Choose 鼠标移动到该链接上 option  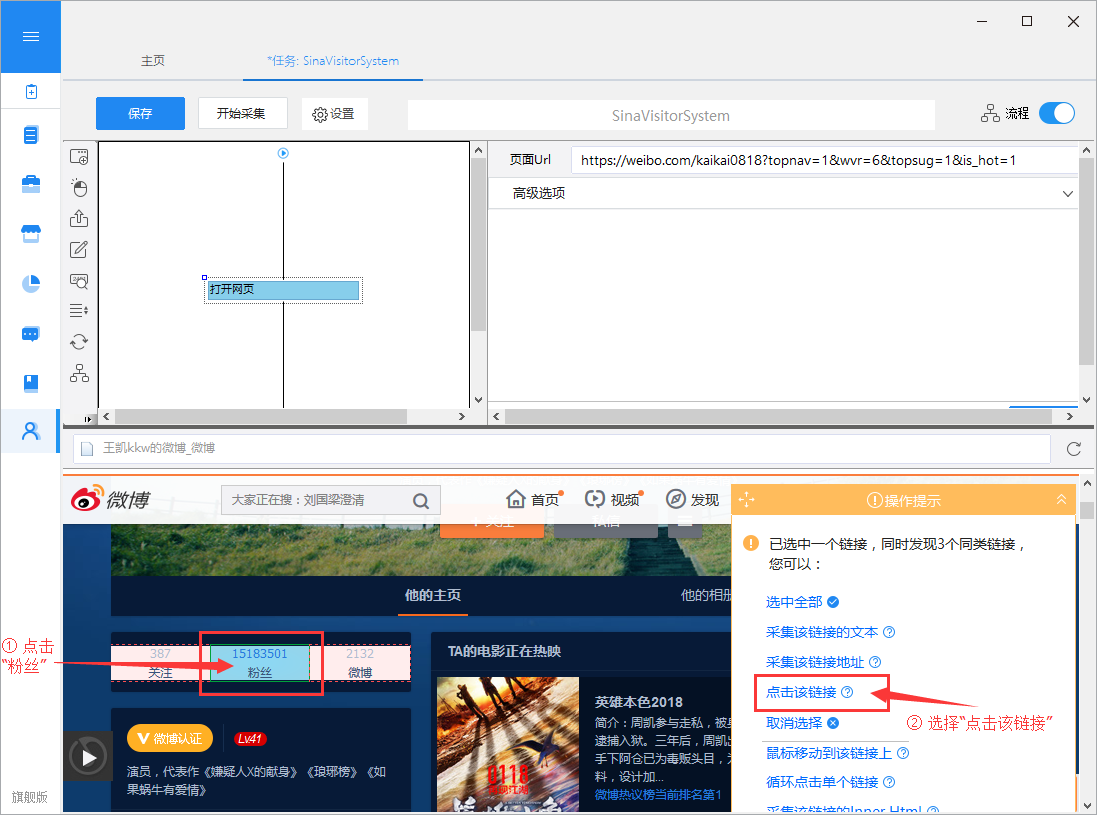[x=829, y=753]
